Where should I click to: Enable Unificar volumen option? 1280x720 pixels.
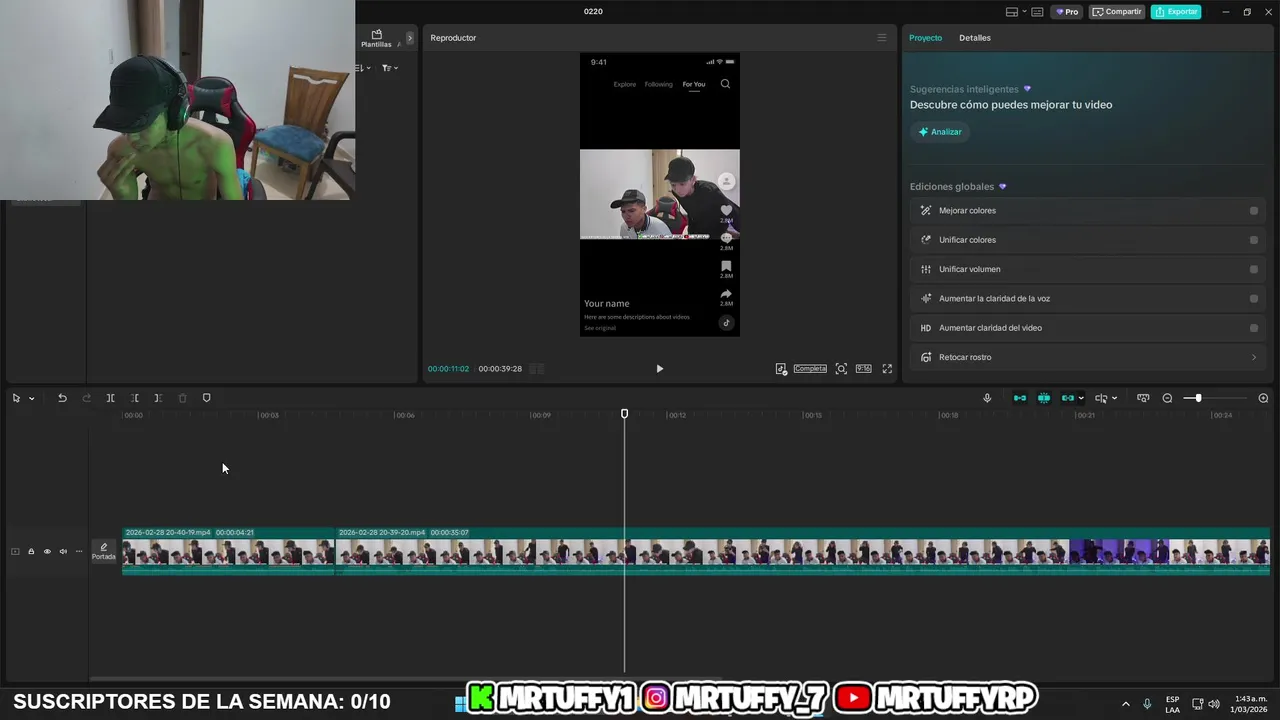pyautogui.click(x=1254, y=269)
